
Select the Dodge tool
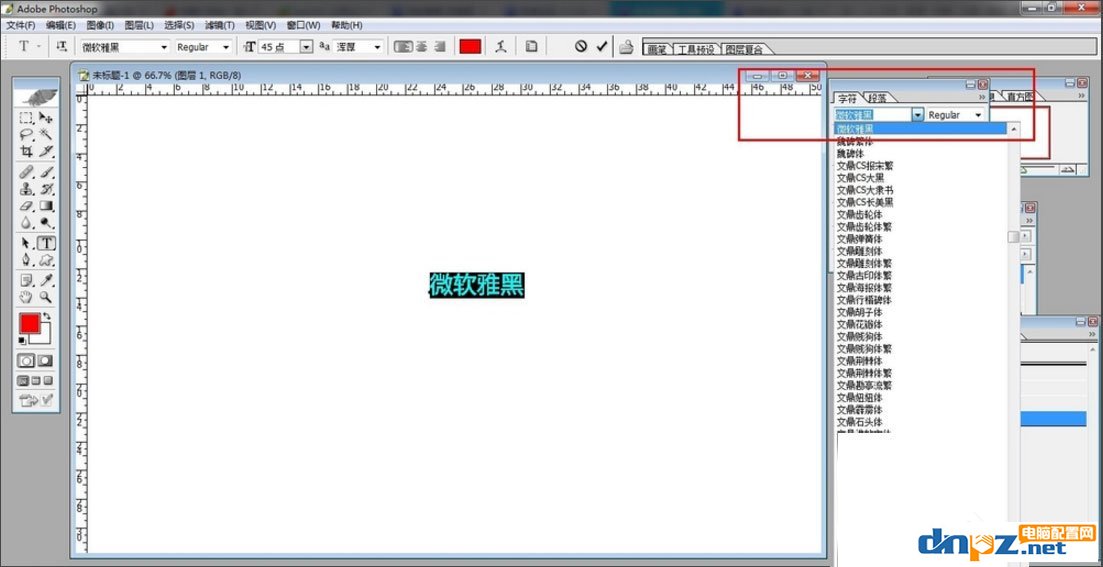point(46,222)
